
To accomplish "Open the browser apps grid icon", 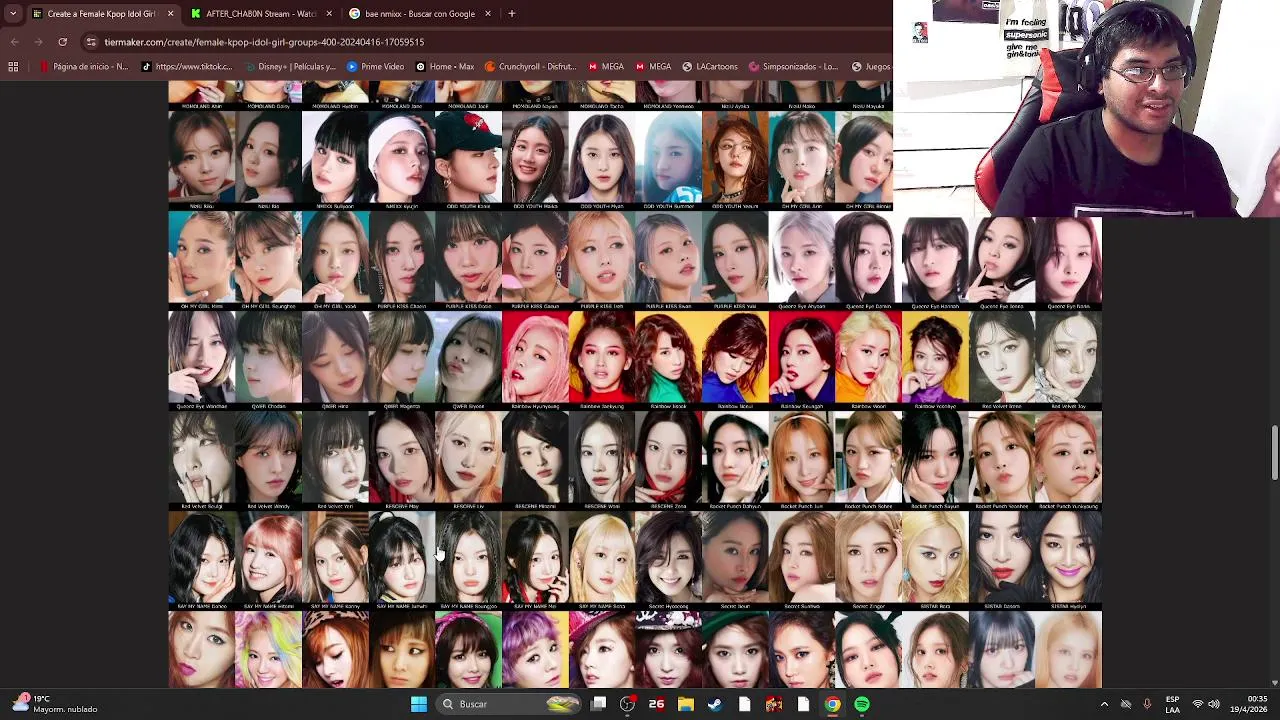I will point(13,67).
